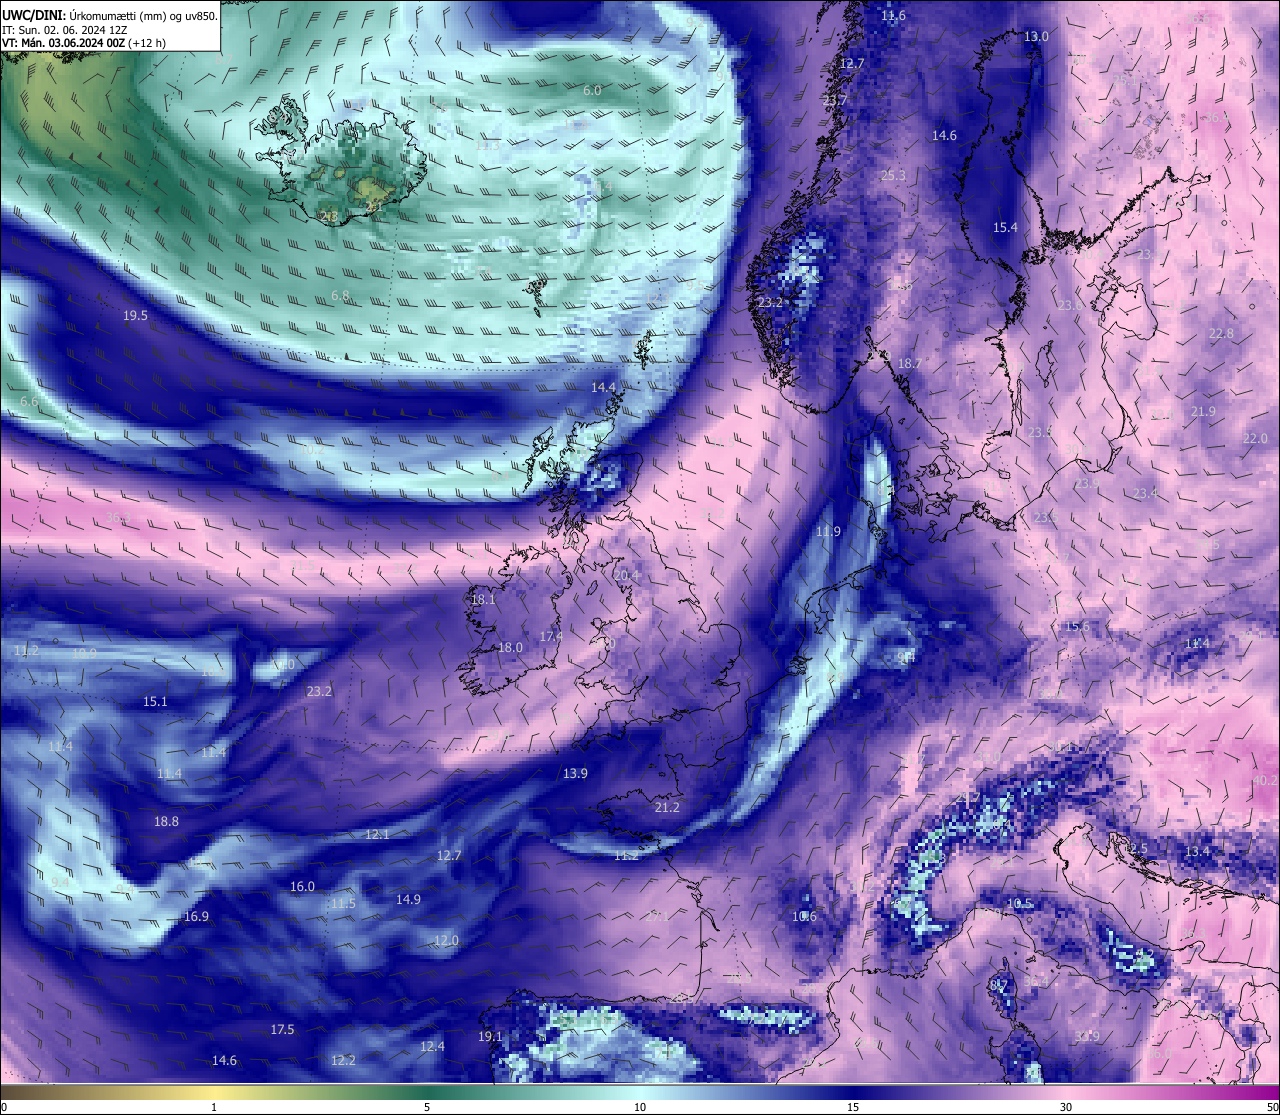Click the map value '10.6' over central France
This screenshot has width=1280, height=1115.
tap(804, 917)
